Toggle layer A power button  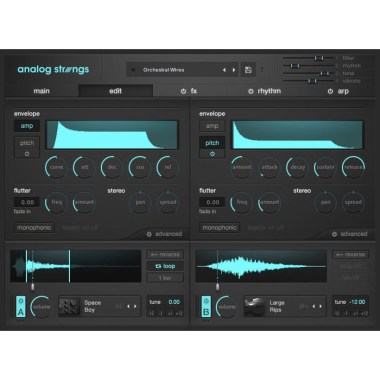coord(21,301)
